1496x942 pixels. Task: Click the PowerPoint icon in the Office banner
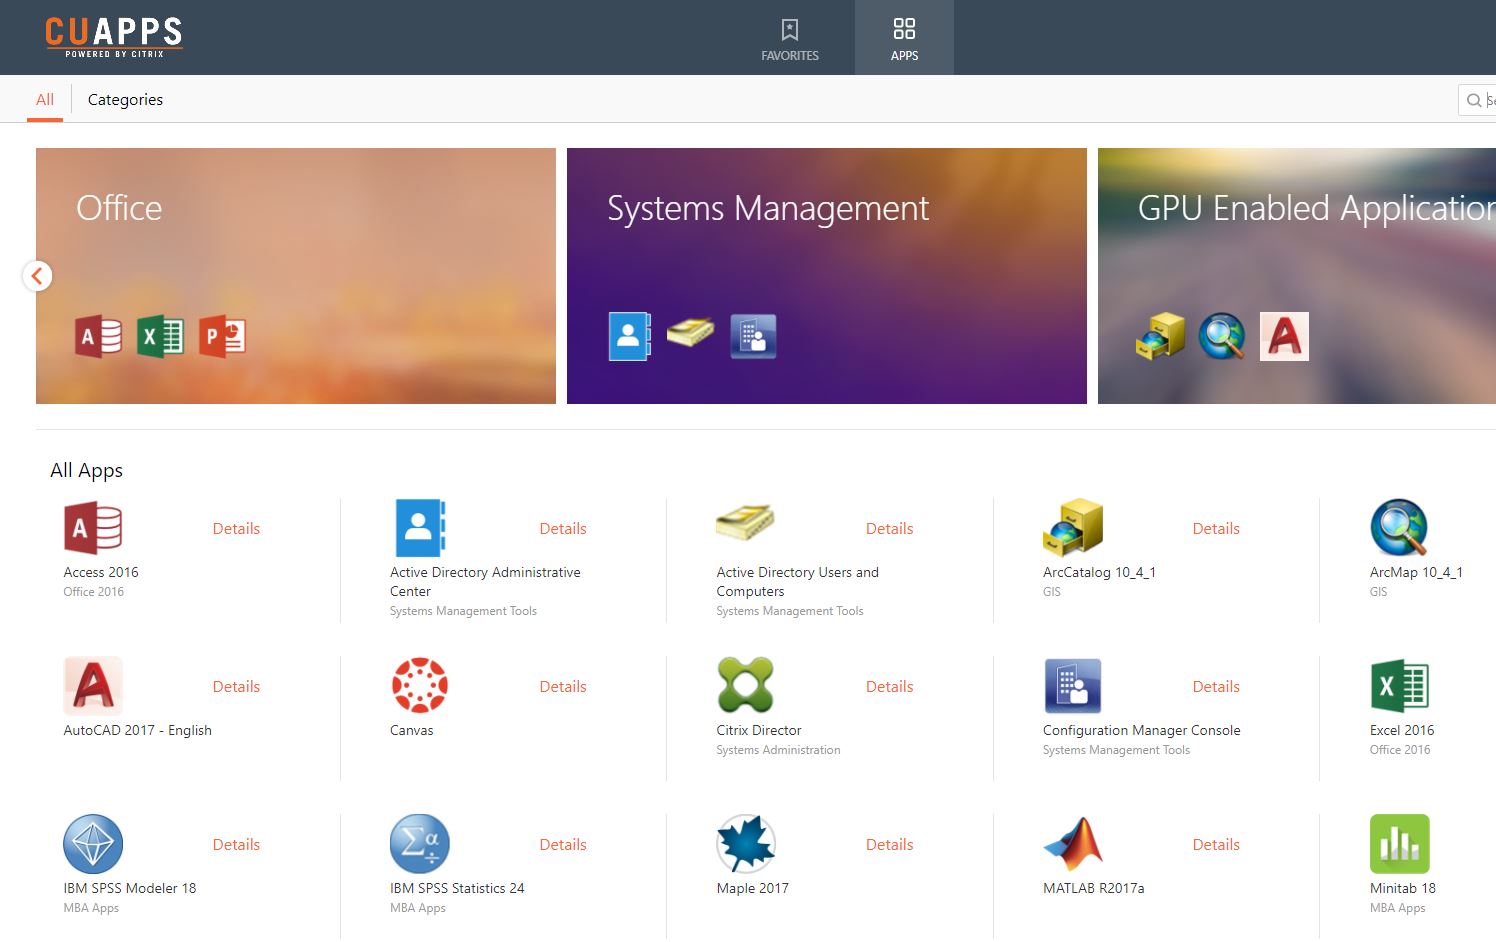point(222,336)
